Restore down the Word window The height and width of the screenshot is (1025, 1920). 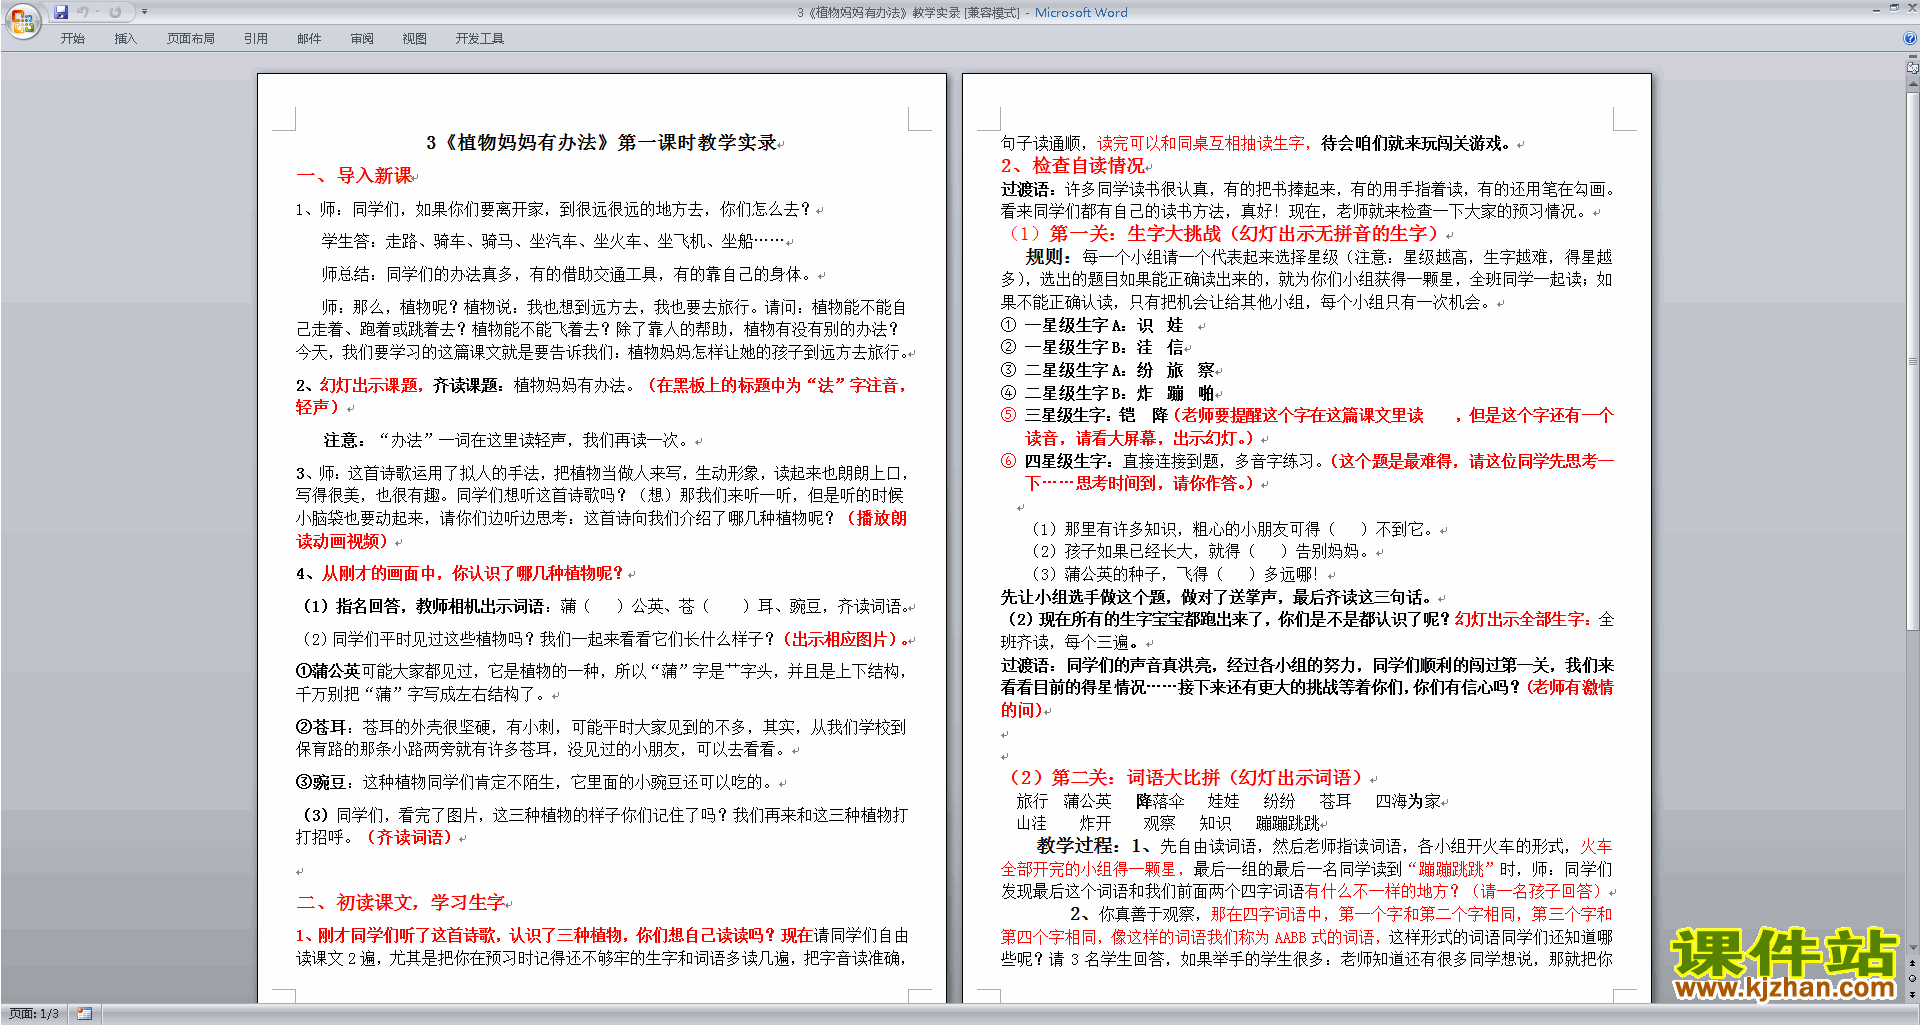(x=1894, y=8)
